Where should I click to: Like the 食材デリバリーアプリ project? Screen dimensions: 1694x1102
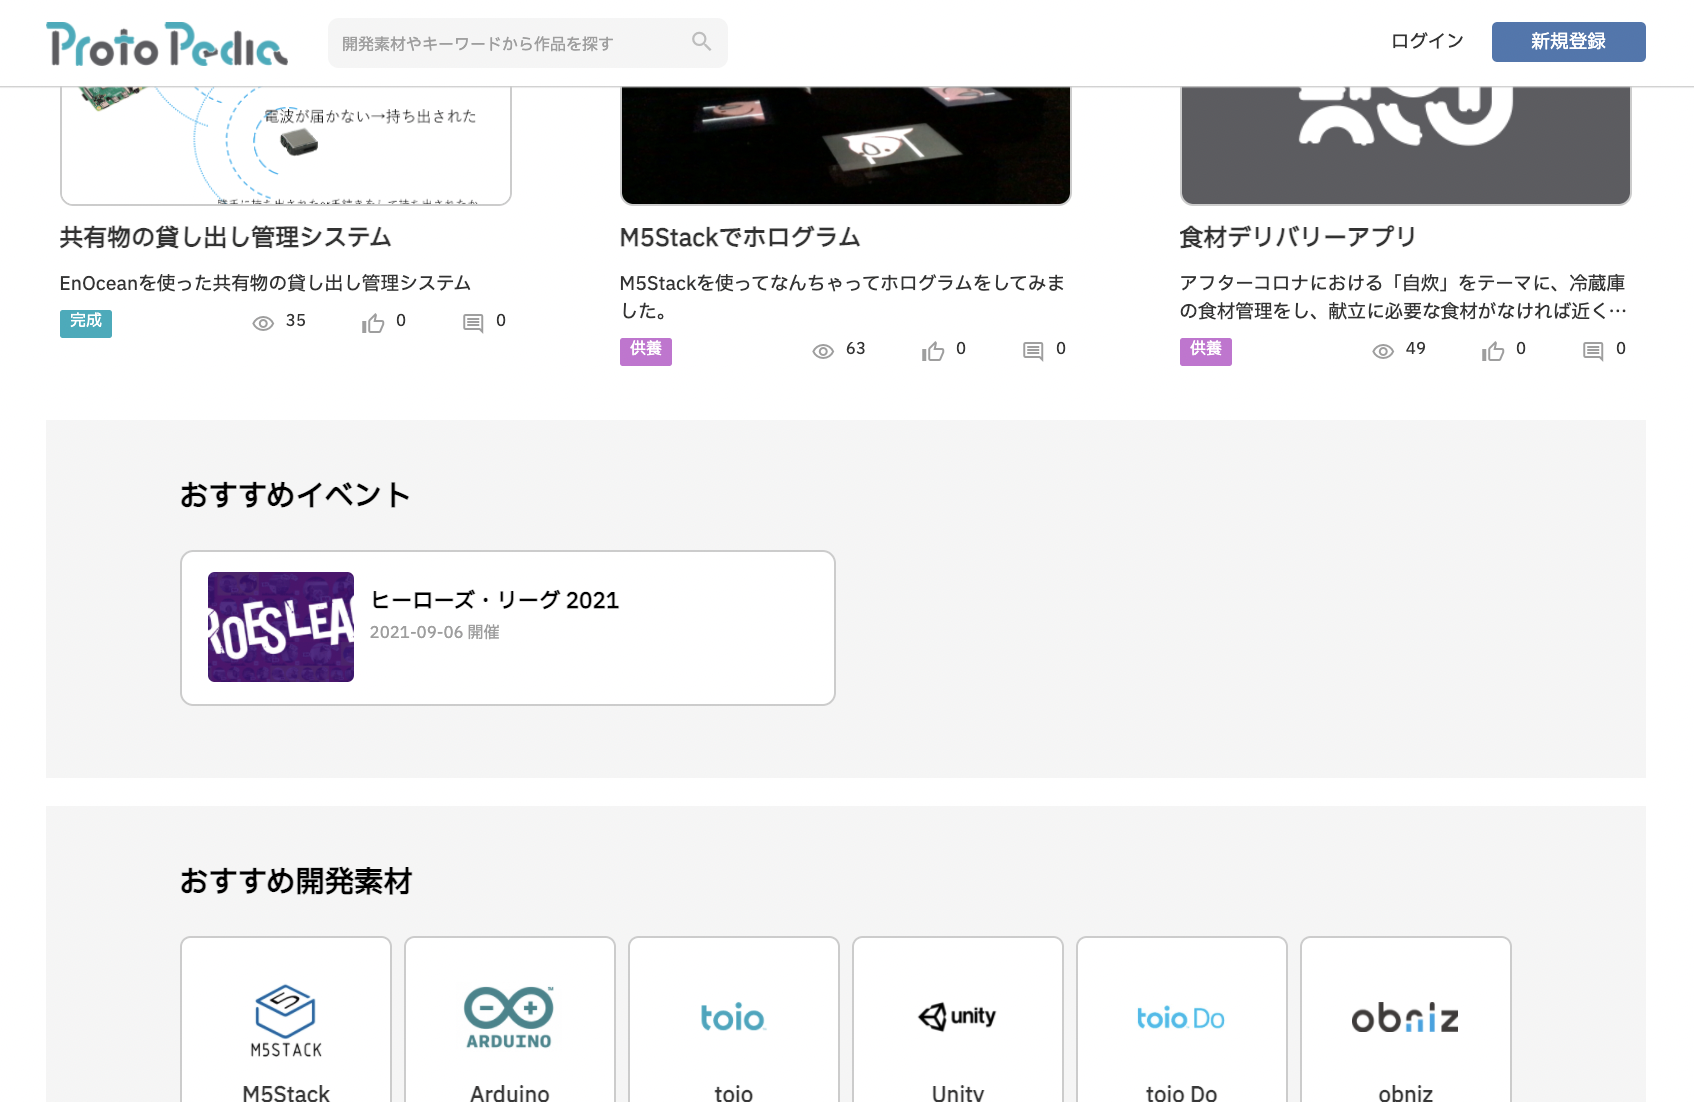[x=1493, y=351]
